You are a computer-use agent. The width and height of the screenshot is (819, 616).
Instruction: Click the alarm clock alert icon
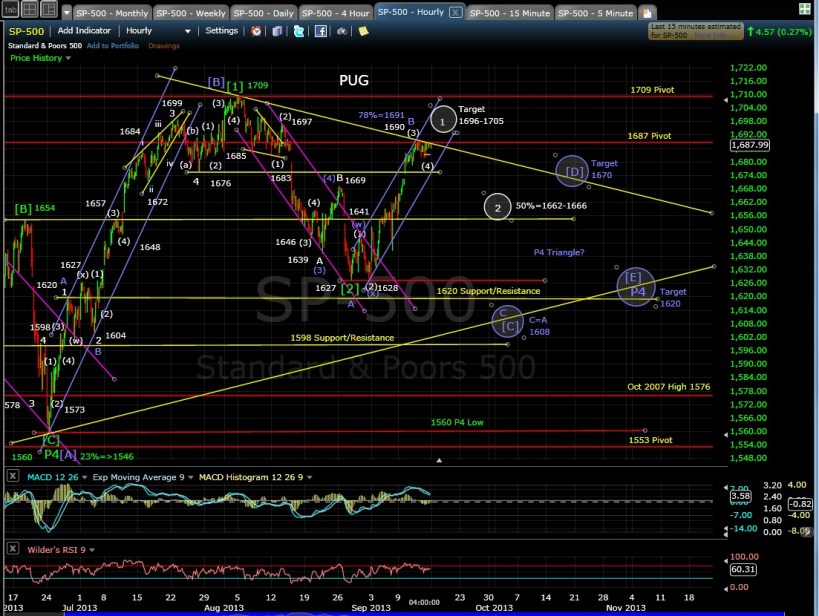click(256, 31)
